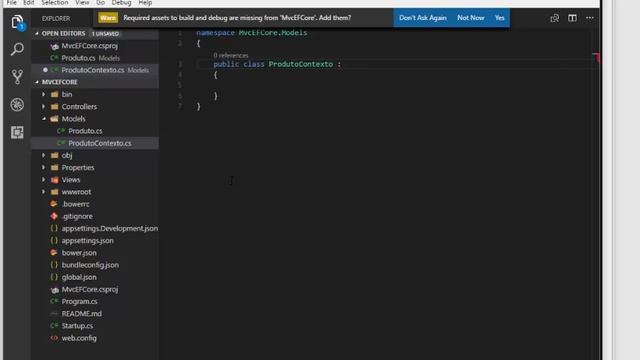Click the open preview to the side icon
Image resolution: width=640 pixels, height=360 pixels.
[x=554, y=18]
